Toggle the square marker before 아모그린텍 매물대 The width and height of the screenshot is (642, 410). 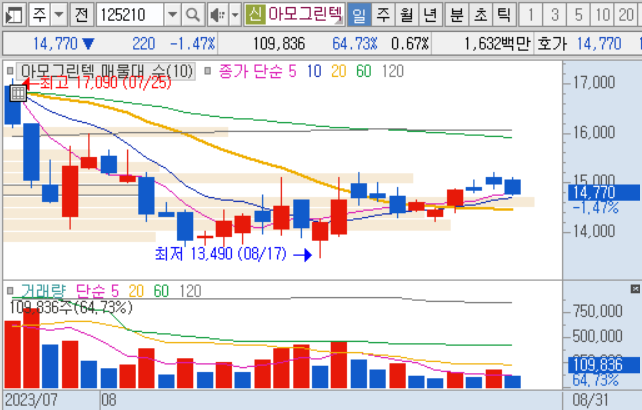pos(10,71)
